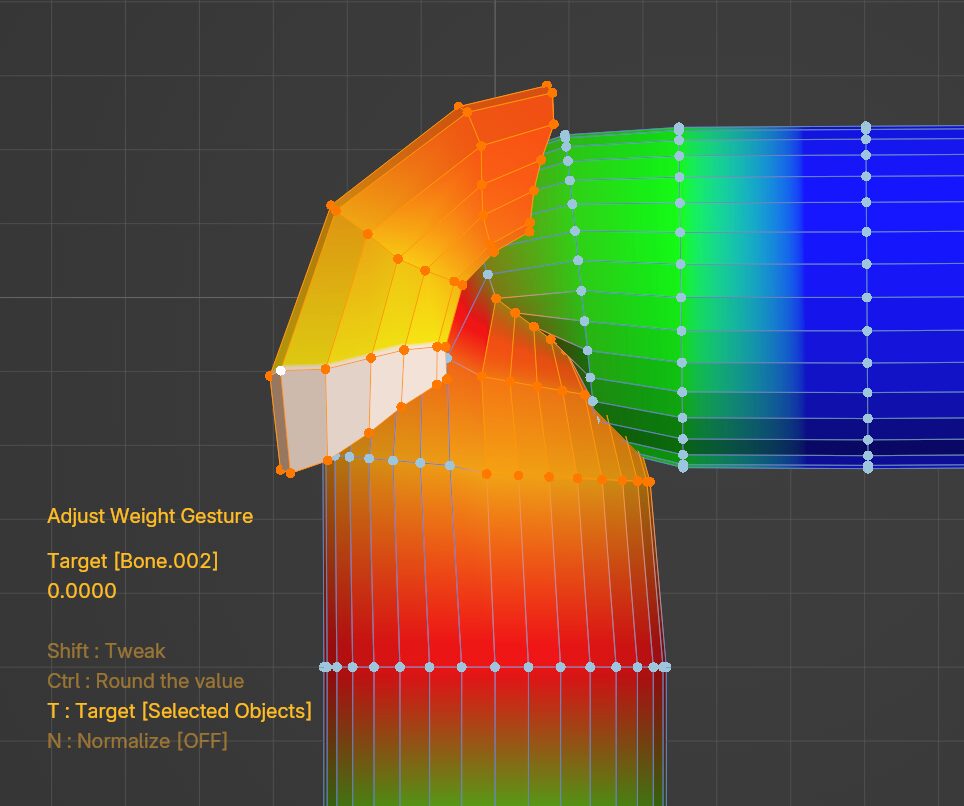The width and height of the screenshot is (964, 806).
Task: Select the top-right orange vertex of bent tip
Action: pos(551,88)
